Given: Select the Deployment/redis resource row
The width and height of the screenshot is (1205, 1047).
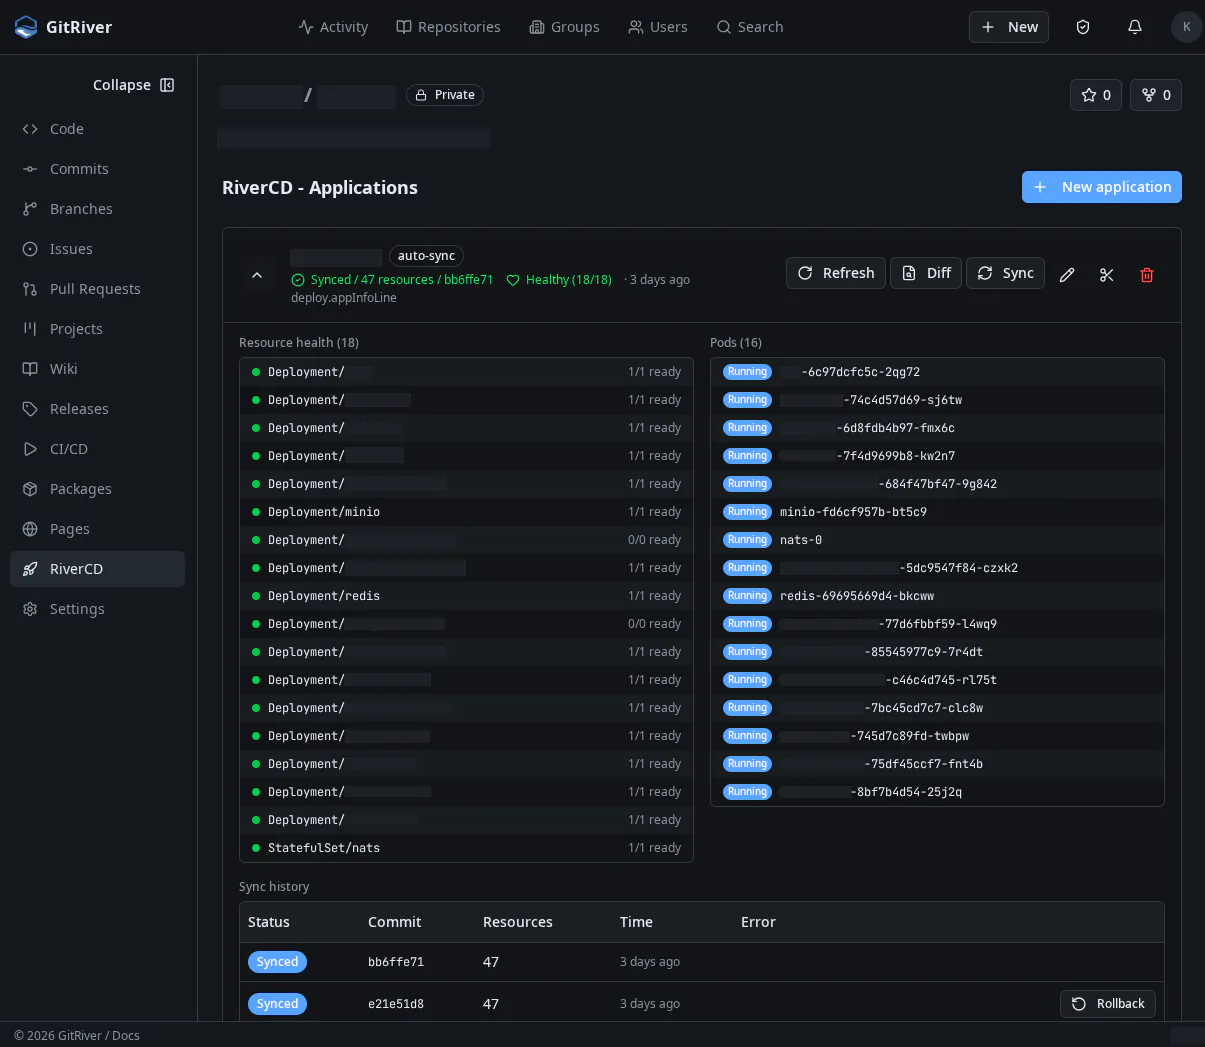Looking at the screenshot, I should click(x=466, y=596).
